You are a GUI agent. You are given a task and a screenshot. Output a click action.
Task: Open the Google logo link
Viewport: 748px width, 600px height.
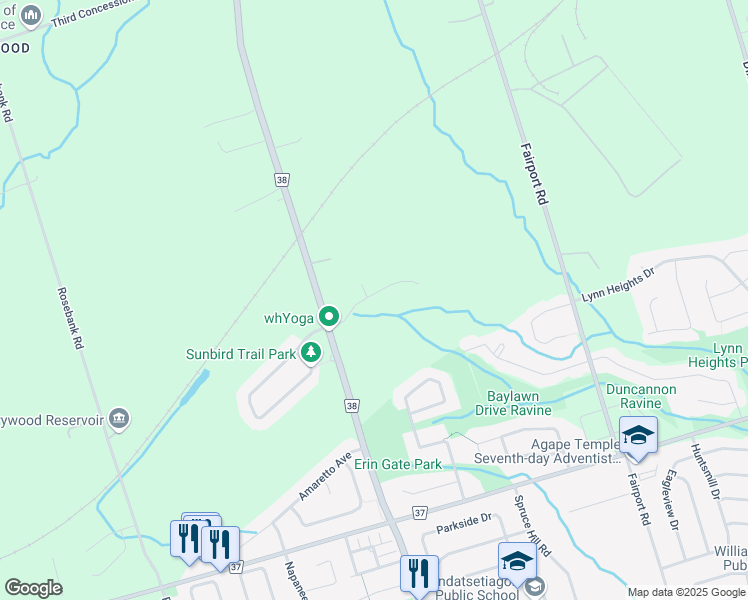coord(33,588)
